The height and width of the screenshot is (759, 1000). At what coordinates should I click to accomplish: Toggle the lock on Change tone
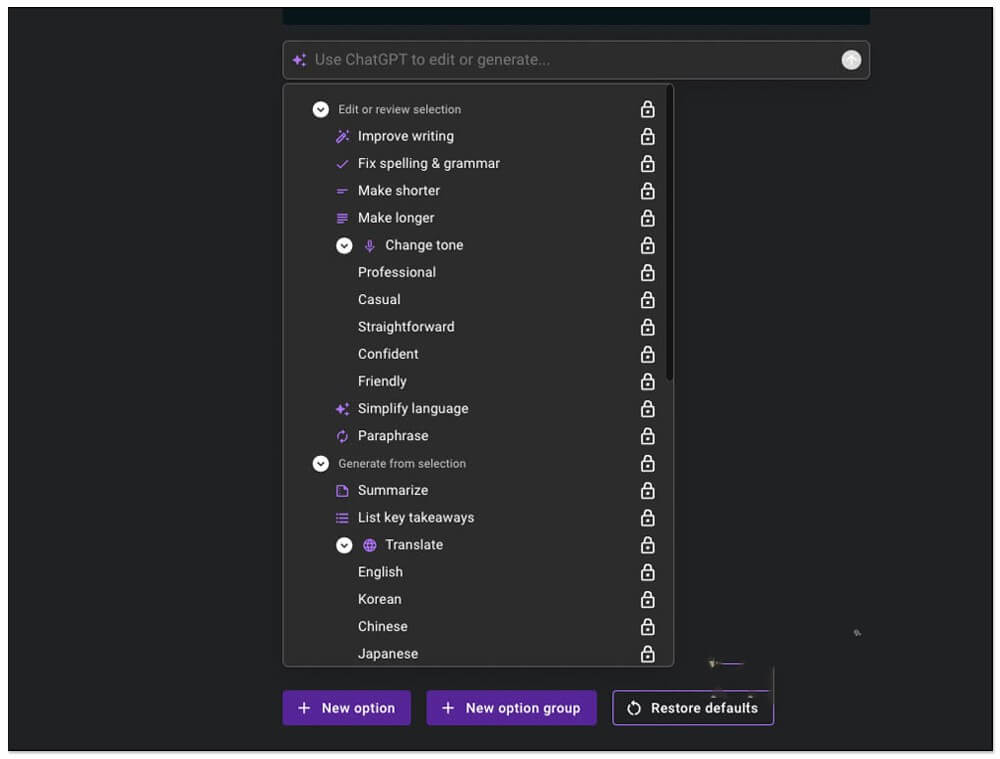tap(647, 246)
